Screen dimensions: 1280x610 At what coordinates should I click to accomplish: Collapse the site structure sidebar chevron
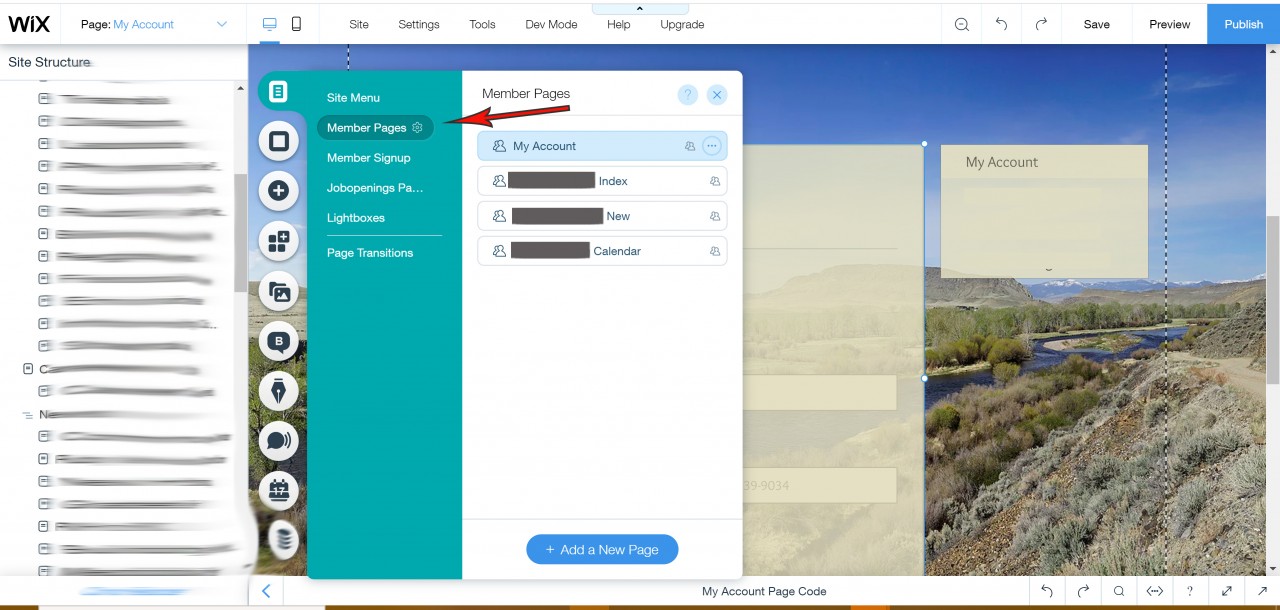coord(266,591)
